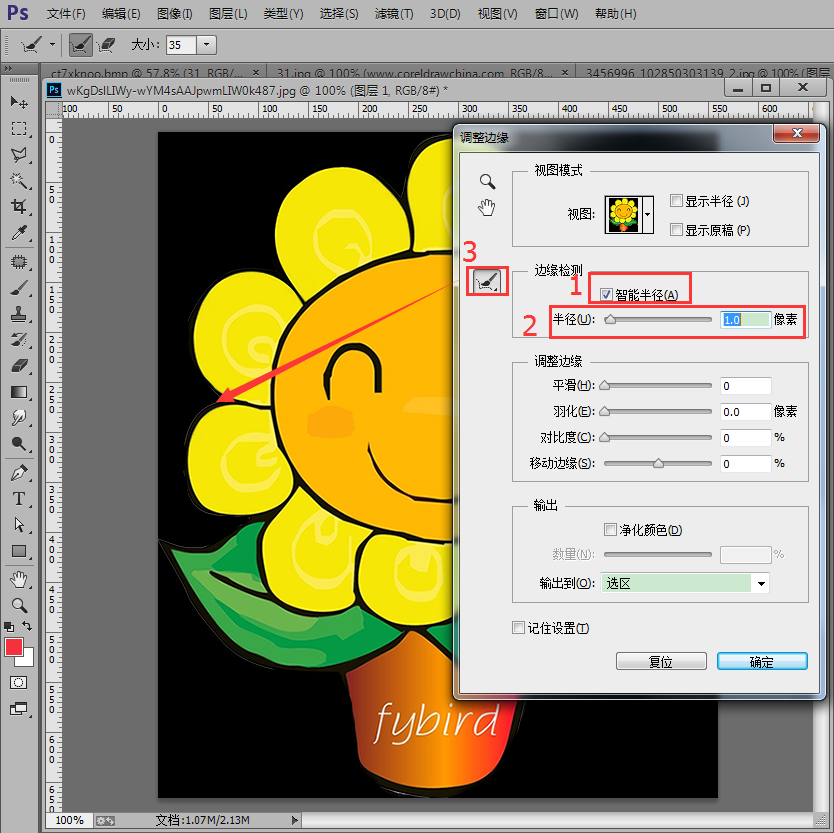This screenshot has height=833, width=834.
Task: Select the Smudge tool
Action: [x=19, y=418]
